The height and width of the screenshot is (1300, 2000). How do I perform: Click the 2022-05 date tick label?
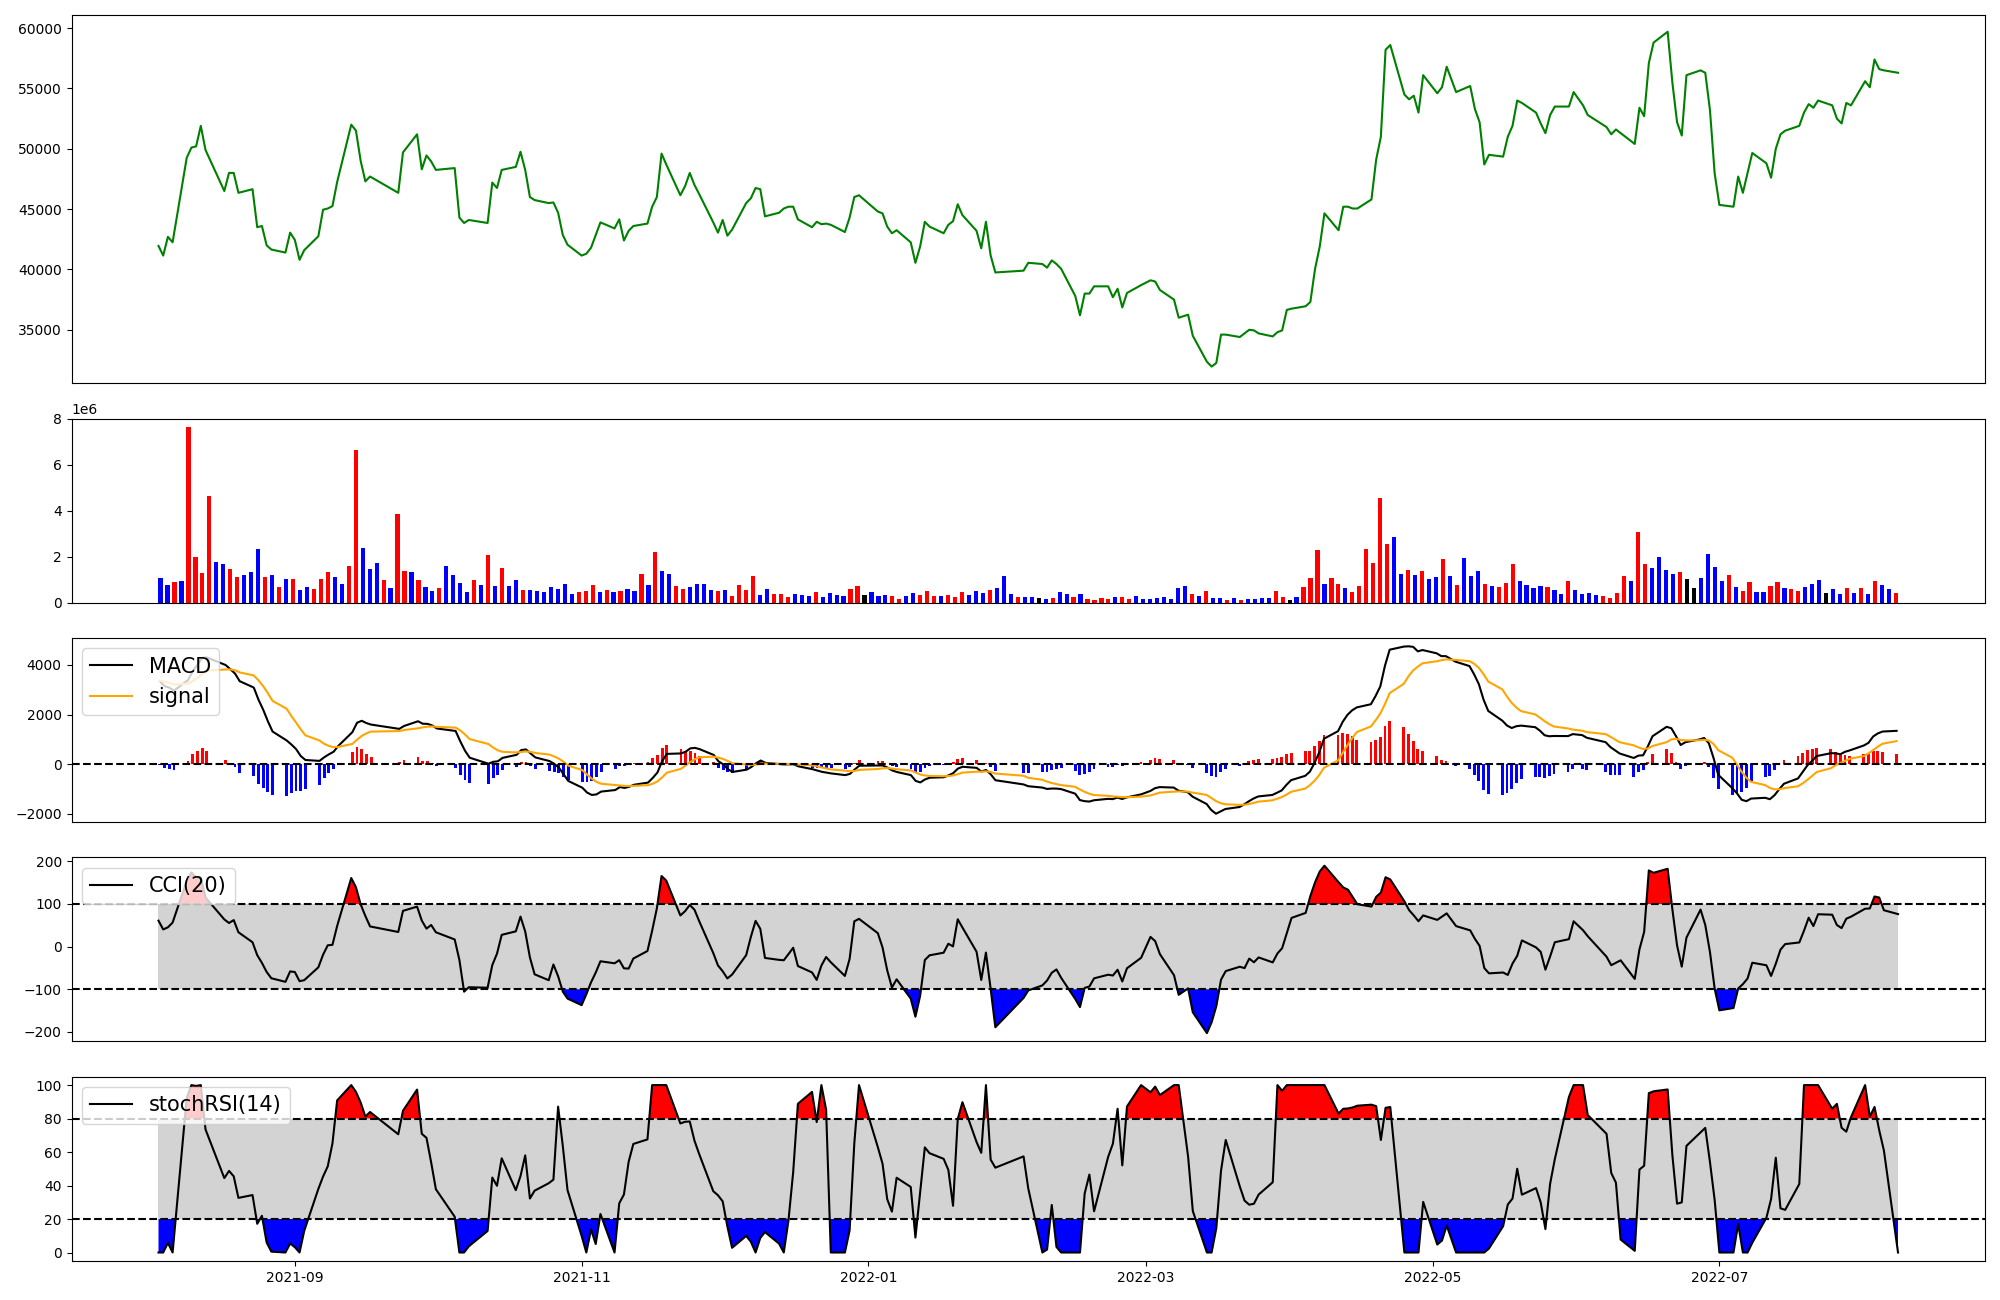1432,1277
